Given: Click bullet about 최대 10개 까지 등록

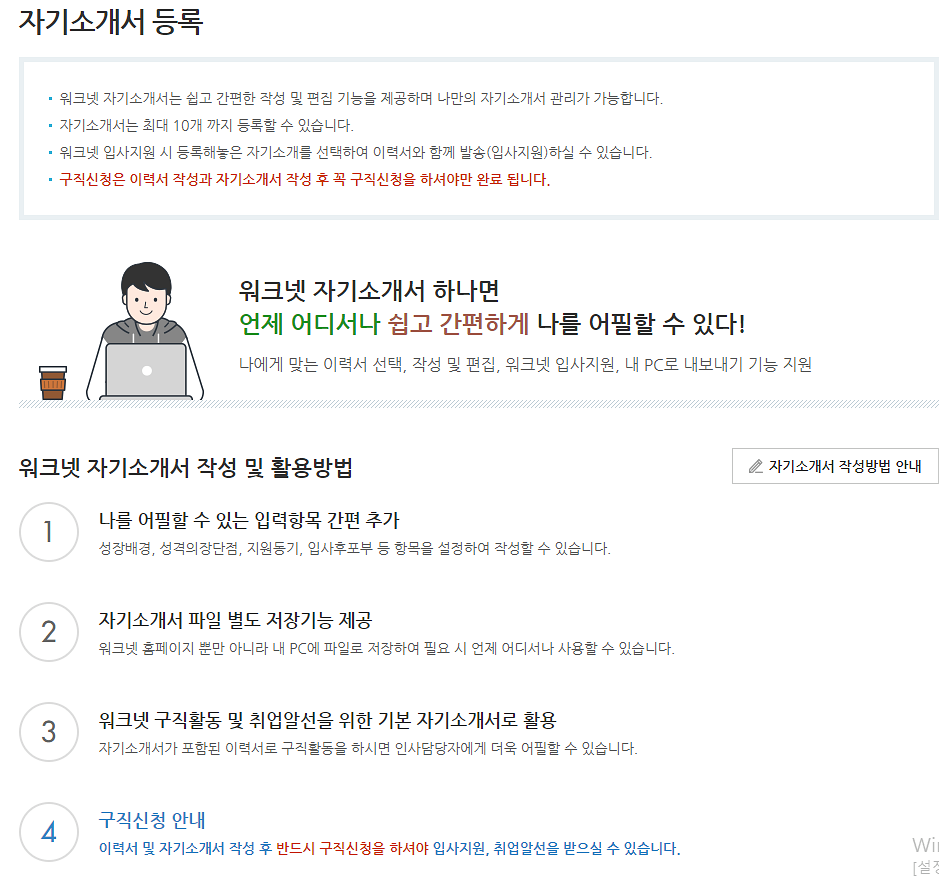Looking at the screenshot, I should tap(206, 126).
